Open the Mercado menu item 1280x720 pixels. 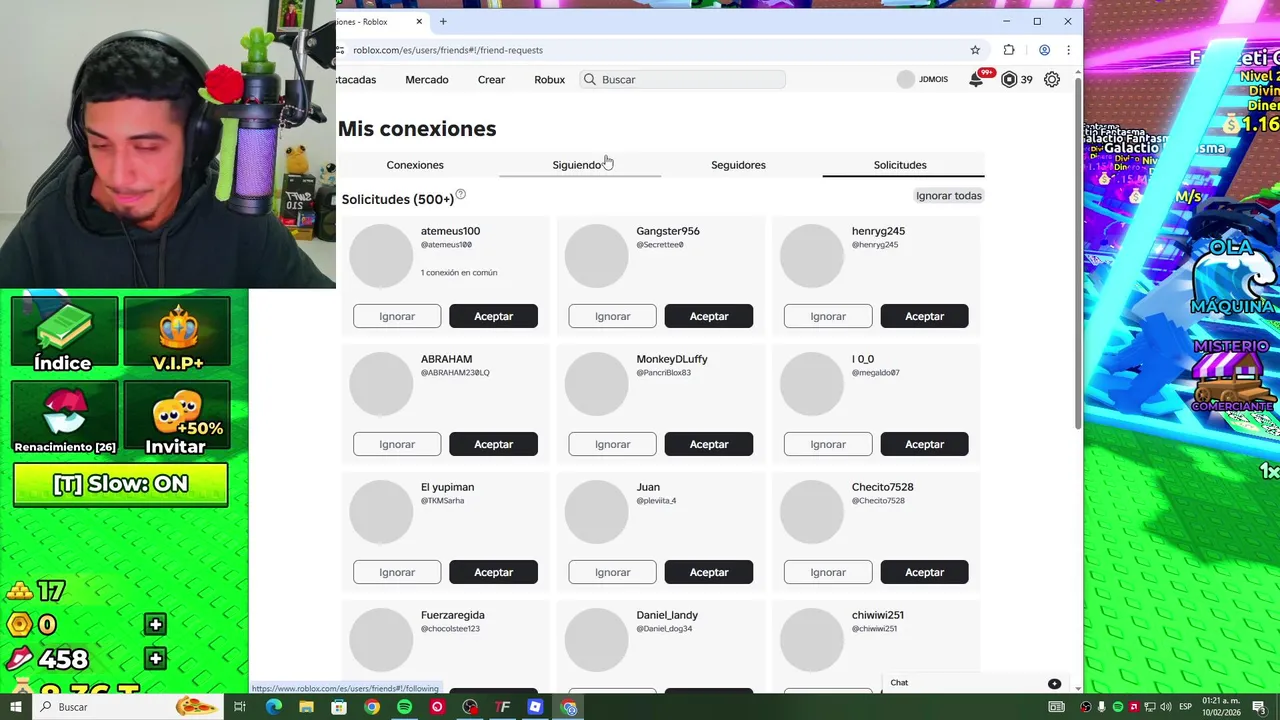(427, 80)
